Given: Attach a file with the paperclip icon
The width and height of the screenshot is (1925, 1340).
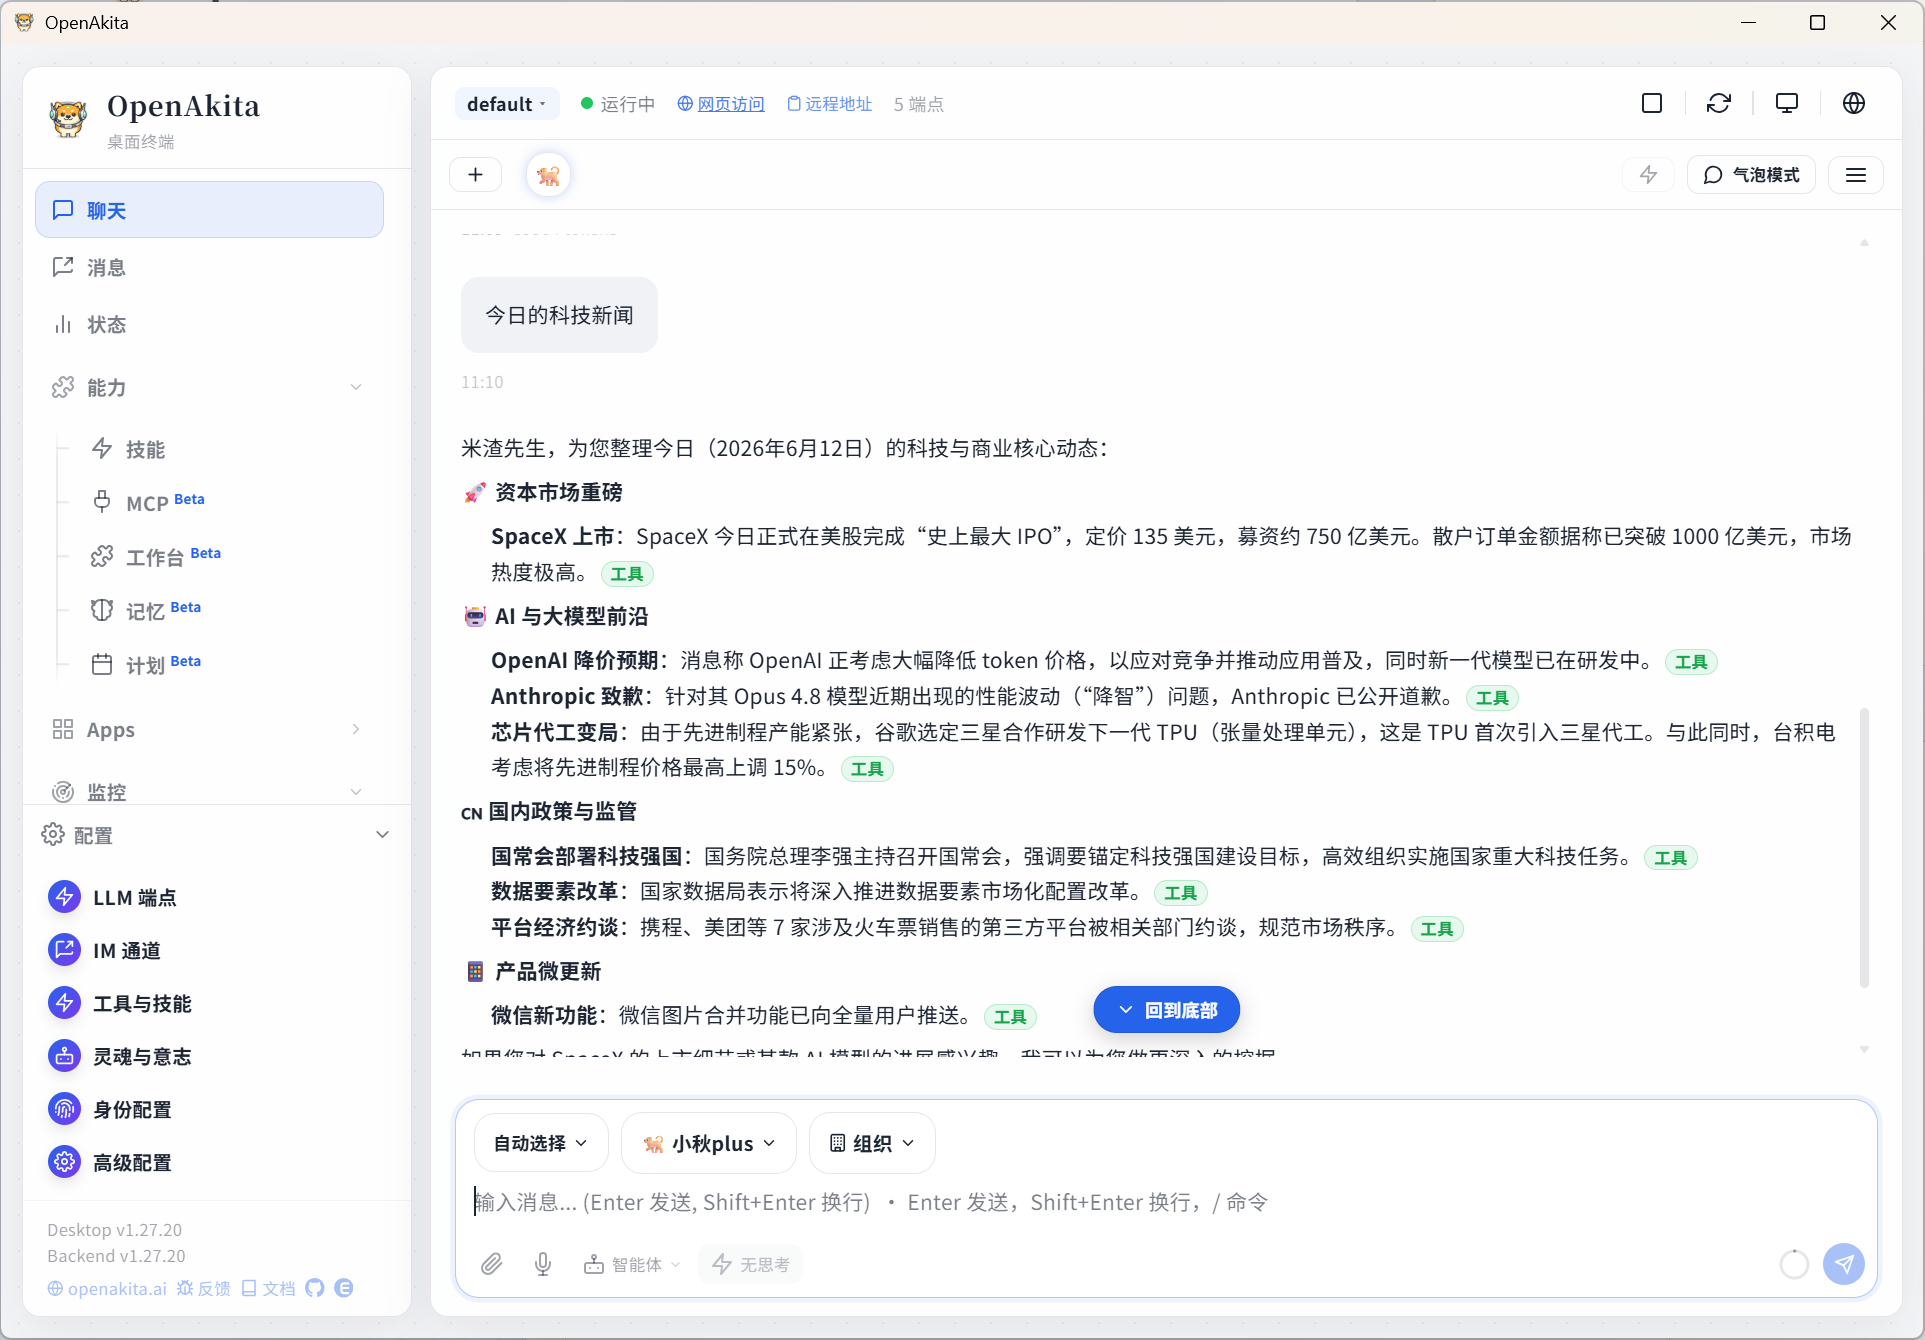Looking at the screenshot, I should coord(491,1264).
